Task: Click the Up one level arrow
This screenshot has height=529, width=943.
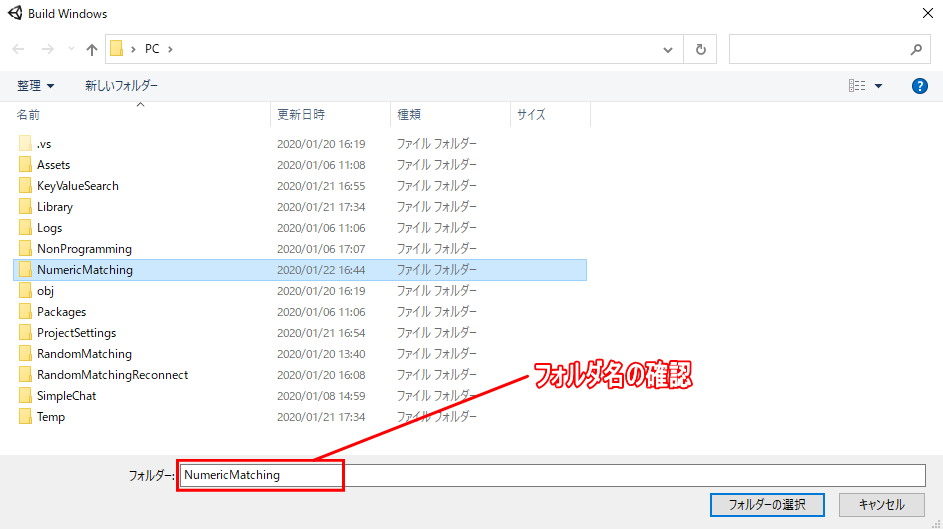Action: 92,49
